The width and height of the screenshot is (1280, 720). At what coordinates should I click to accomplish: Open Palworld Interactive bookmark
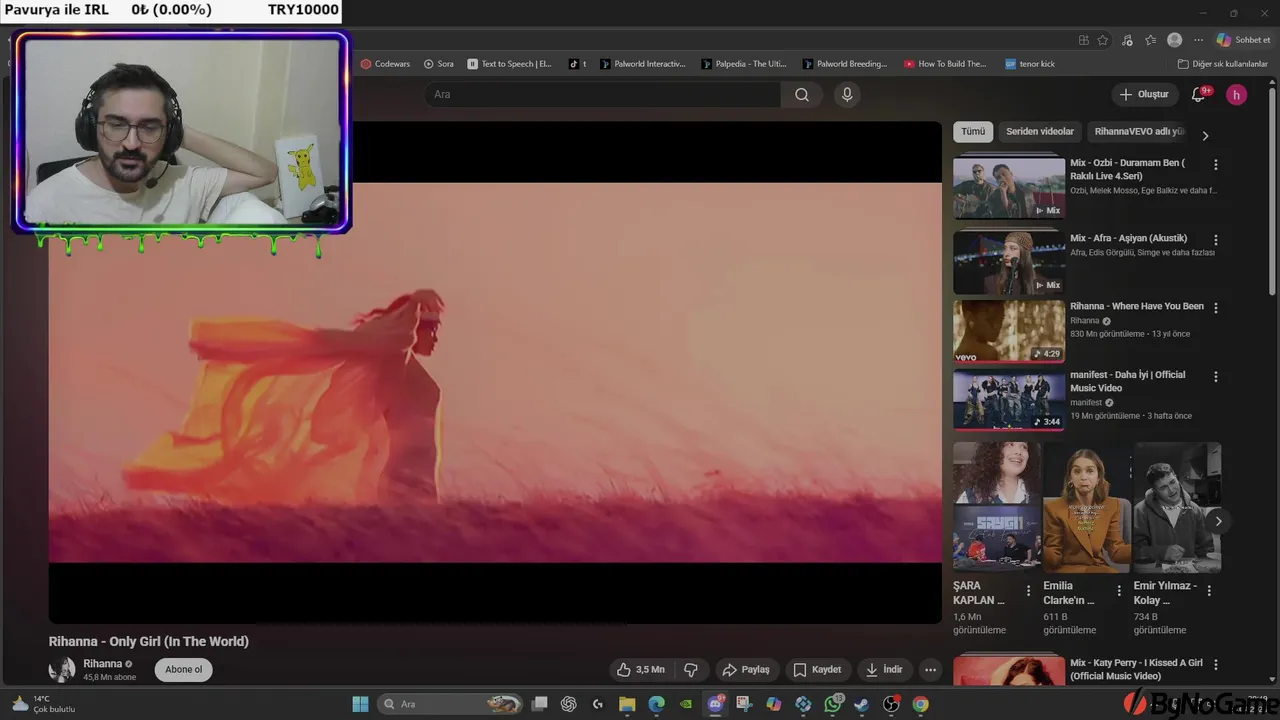643,64
